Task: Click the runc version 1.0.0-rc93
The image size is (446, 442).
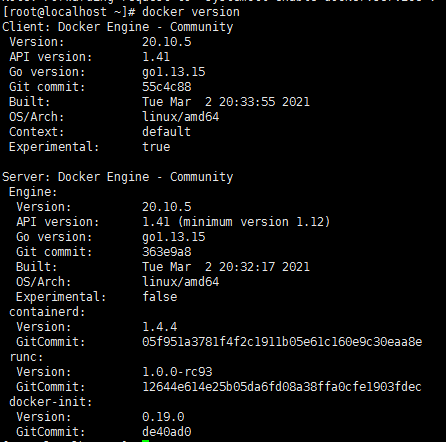Action: [x=177, y=372]
